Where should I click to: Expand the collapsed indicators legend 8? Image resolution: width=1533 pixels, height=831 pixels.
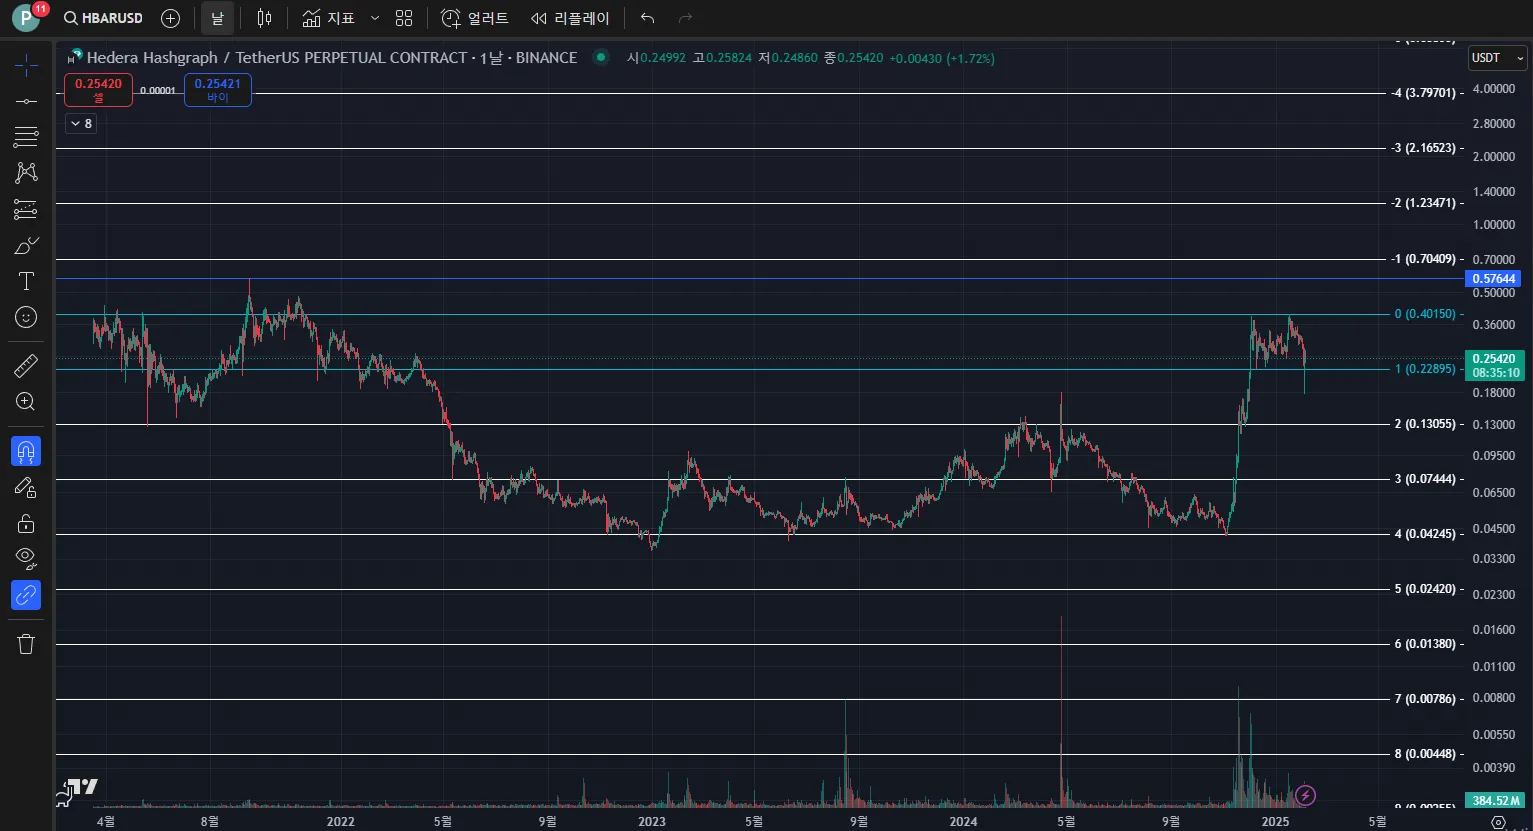click(x=81, y=124)
